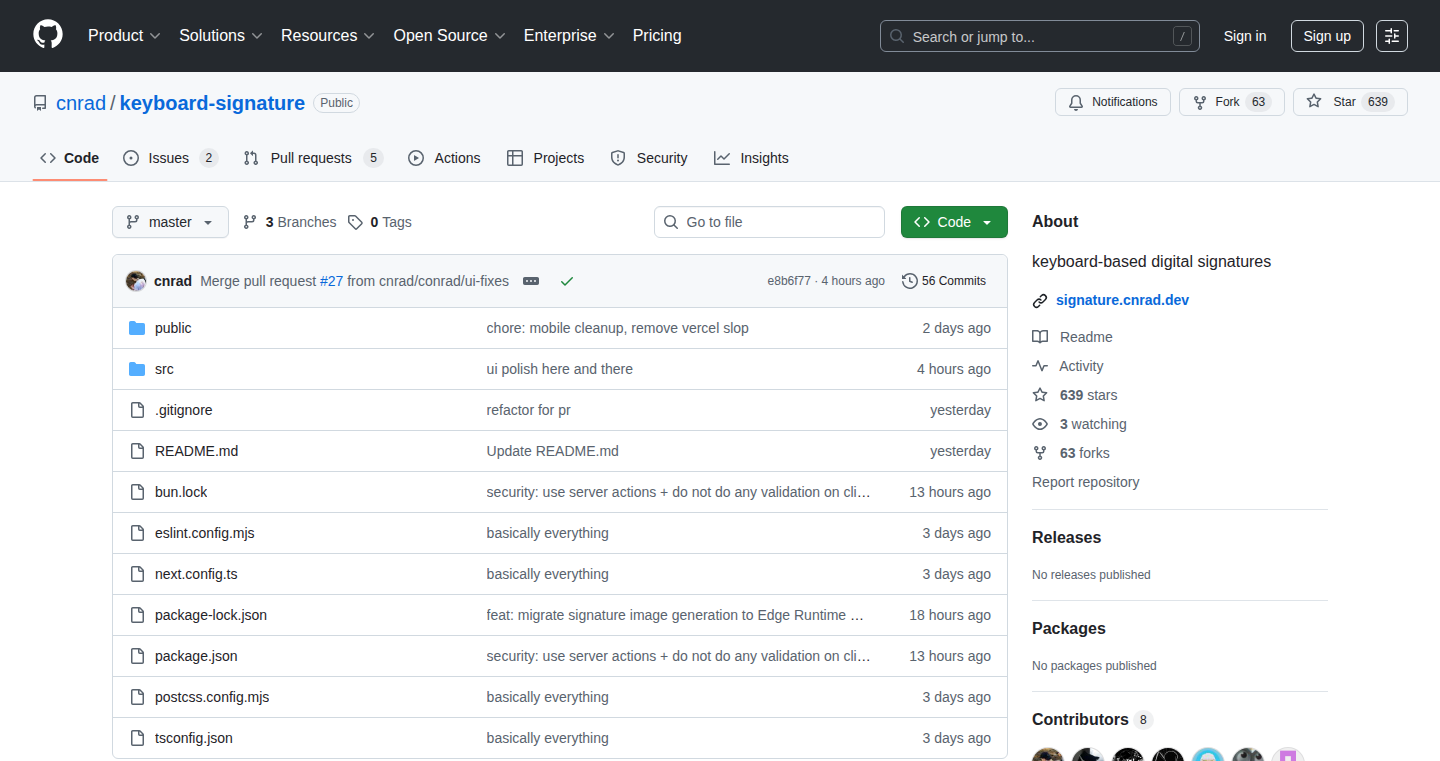Open Notifications for this repository
Image resolution: width=1440 pixels, height=761 pixels.
point(1113,102)
